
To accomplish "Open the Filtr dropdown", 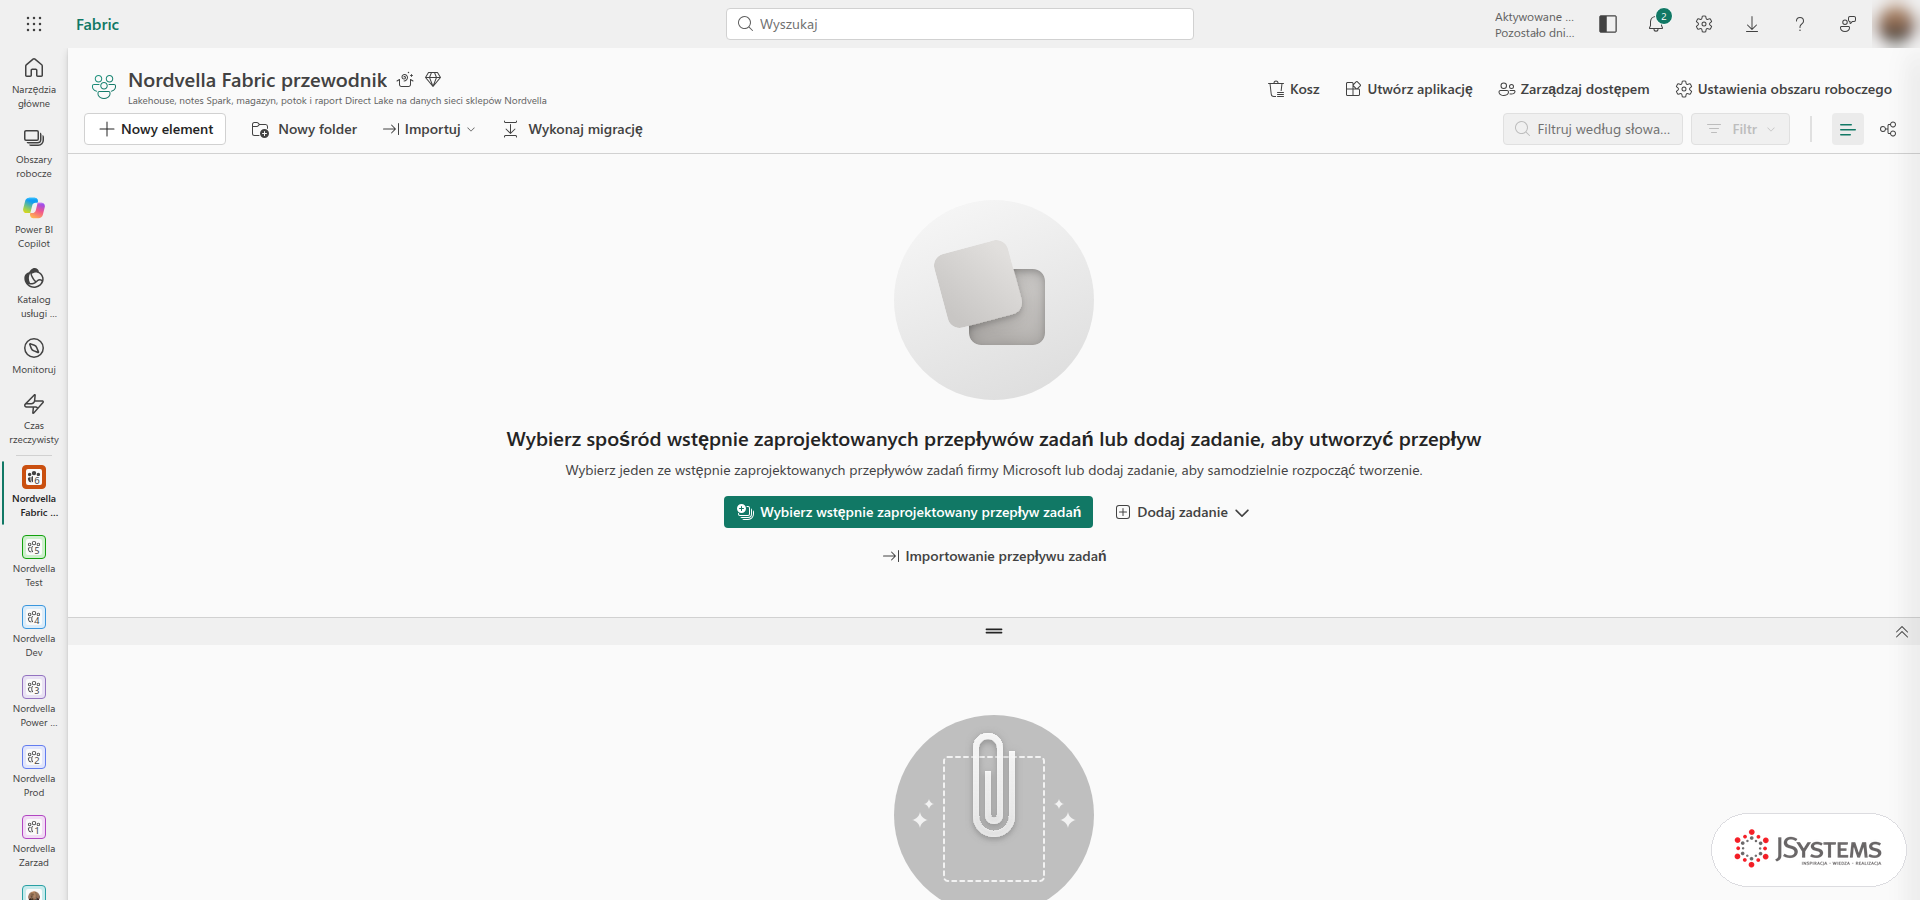I will tap(1740, 129).
